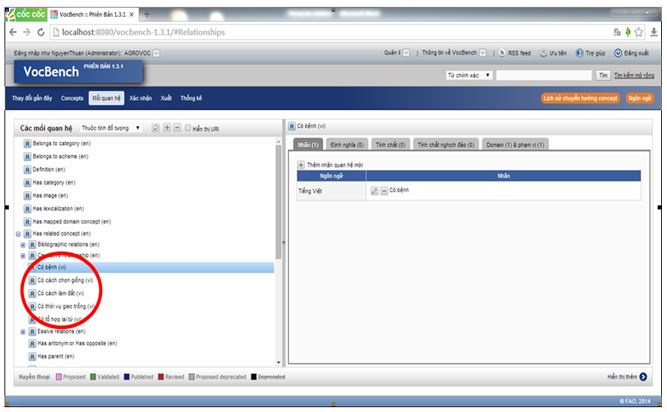Image resolution: width=667 pixels, height=412 pixels.
Task: Collapse Has related concept node
Action: pos(18,234)
